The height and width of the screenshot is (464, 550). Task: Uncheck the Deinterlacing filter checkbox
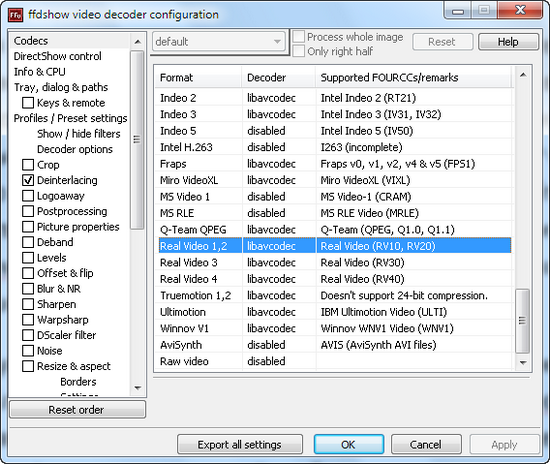(x=28, y=180)
